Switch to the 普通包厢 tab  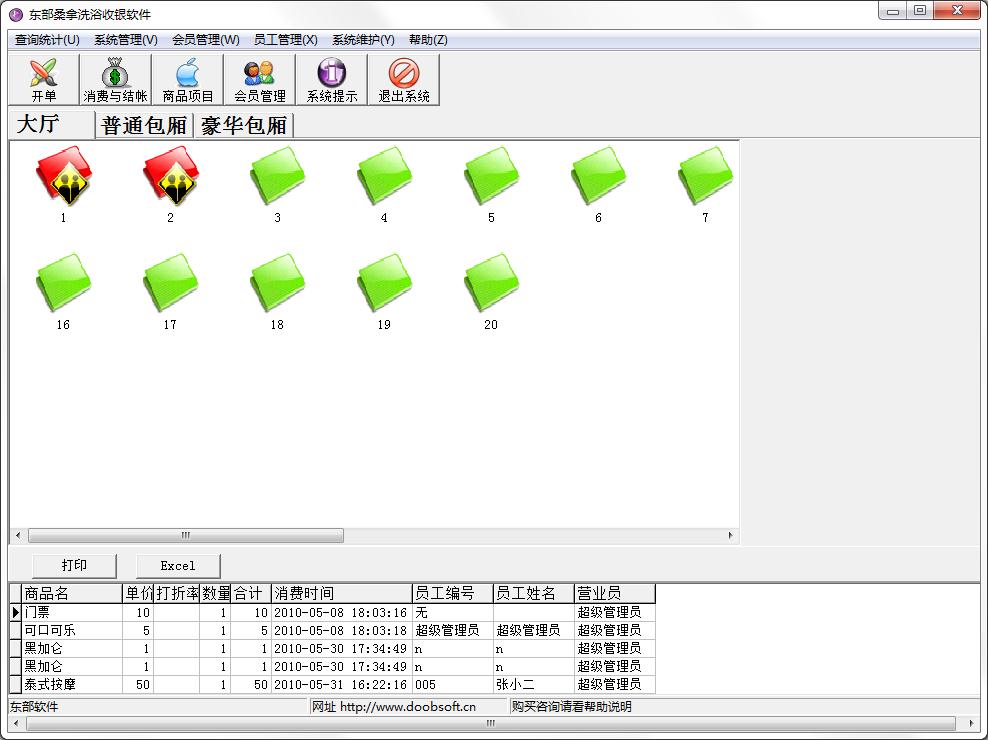[144, 126]
